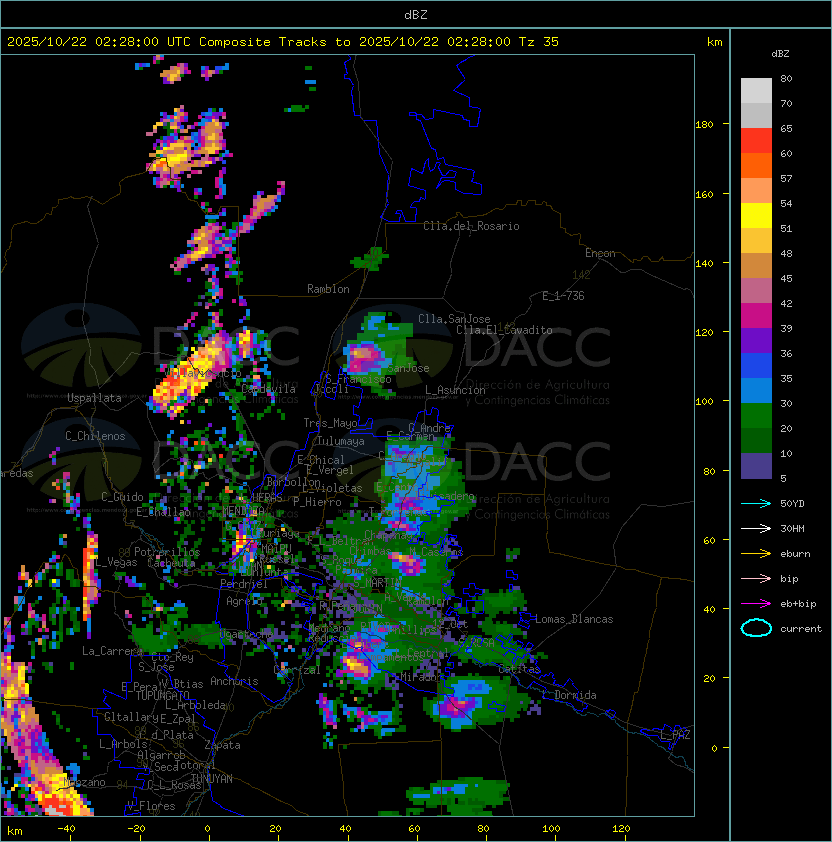The width and height of the screenshot is (832, 842).
Task: Click the cyan 50YD track arrow in legend
Action: pos(756,504)
